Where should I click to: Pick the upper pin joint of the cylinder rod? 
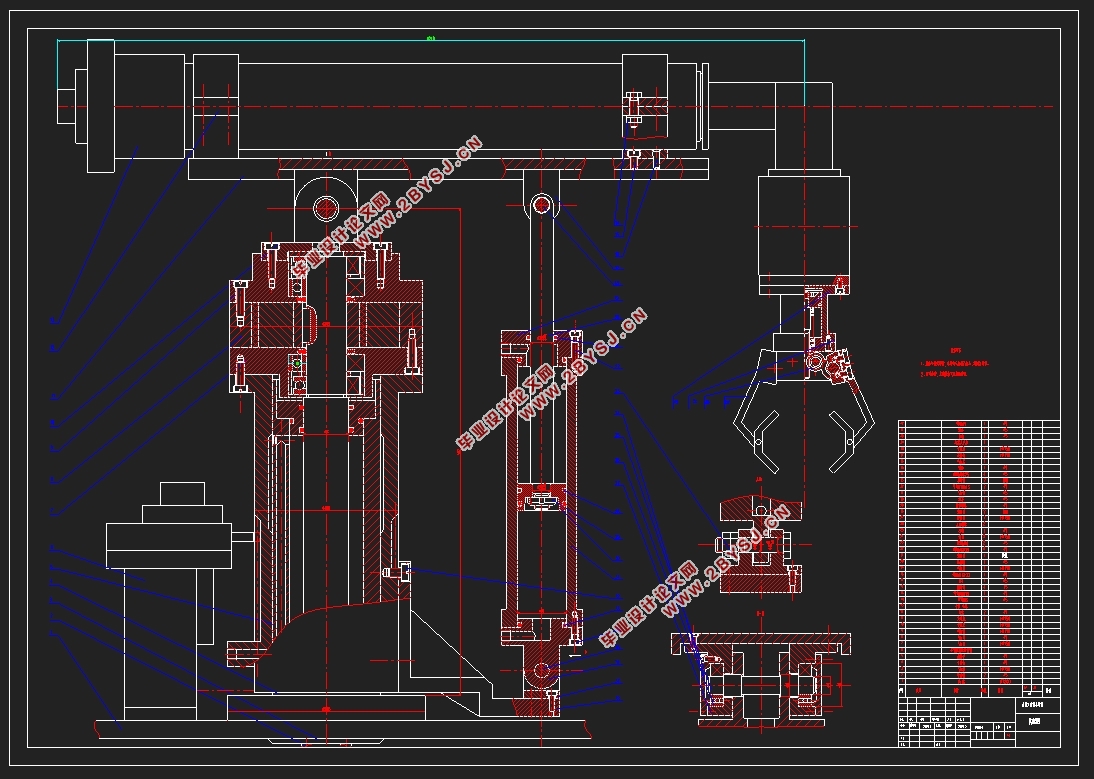click(542, 204)
